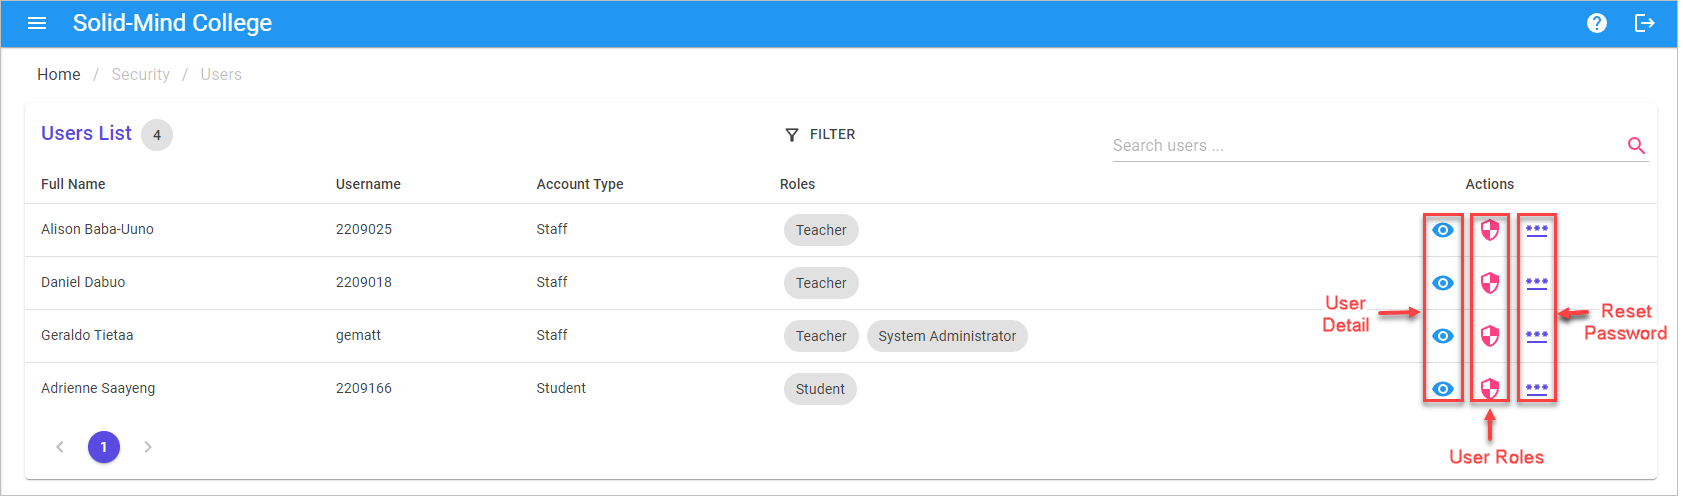Screen dimensions: 1683x496
Task: Open the help question mark icon
Action: tap(1597, 23)
